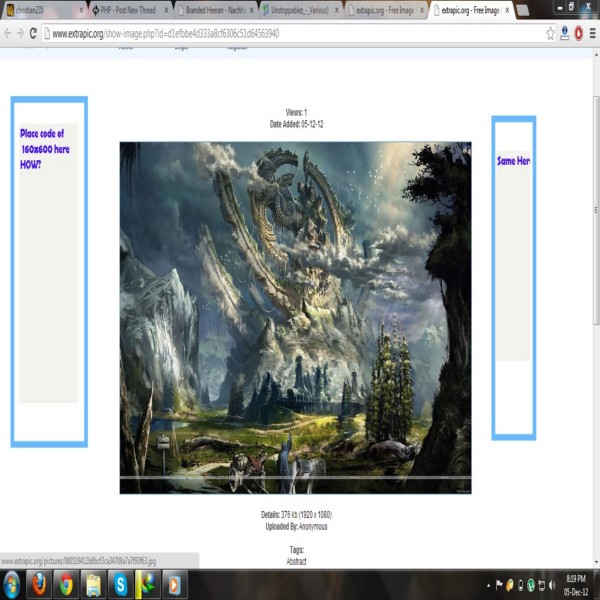The width and height of the screenshot is (600, 600).
Task: Restore down the Chrome window
Action: 571,6
